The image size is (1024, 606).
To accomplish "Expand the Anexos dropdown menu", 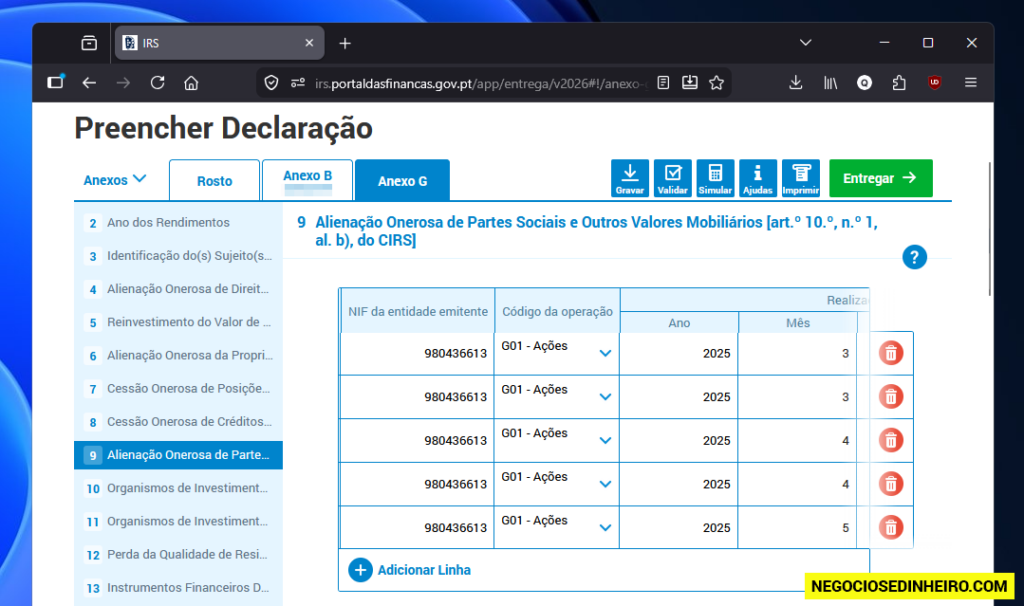I will tap(115, 180).
